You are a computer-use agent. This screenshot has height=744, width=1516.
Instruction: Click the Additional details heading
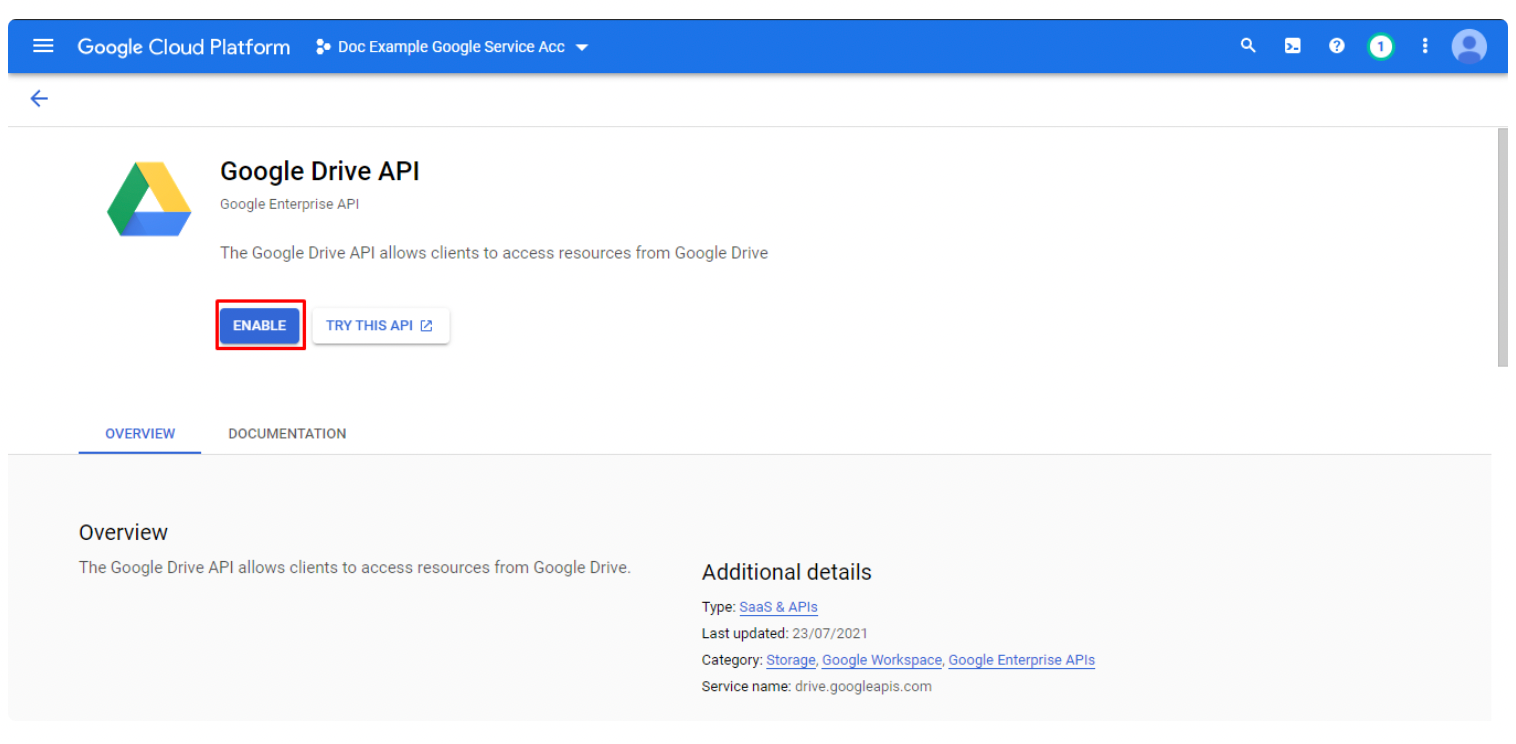coord(786,572)
